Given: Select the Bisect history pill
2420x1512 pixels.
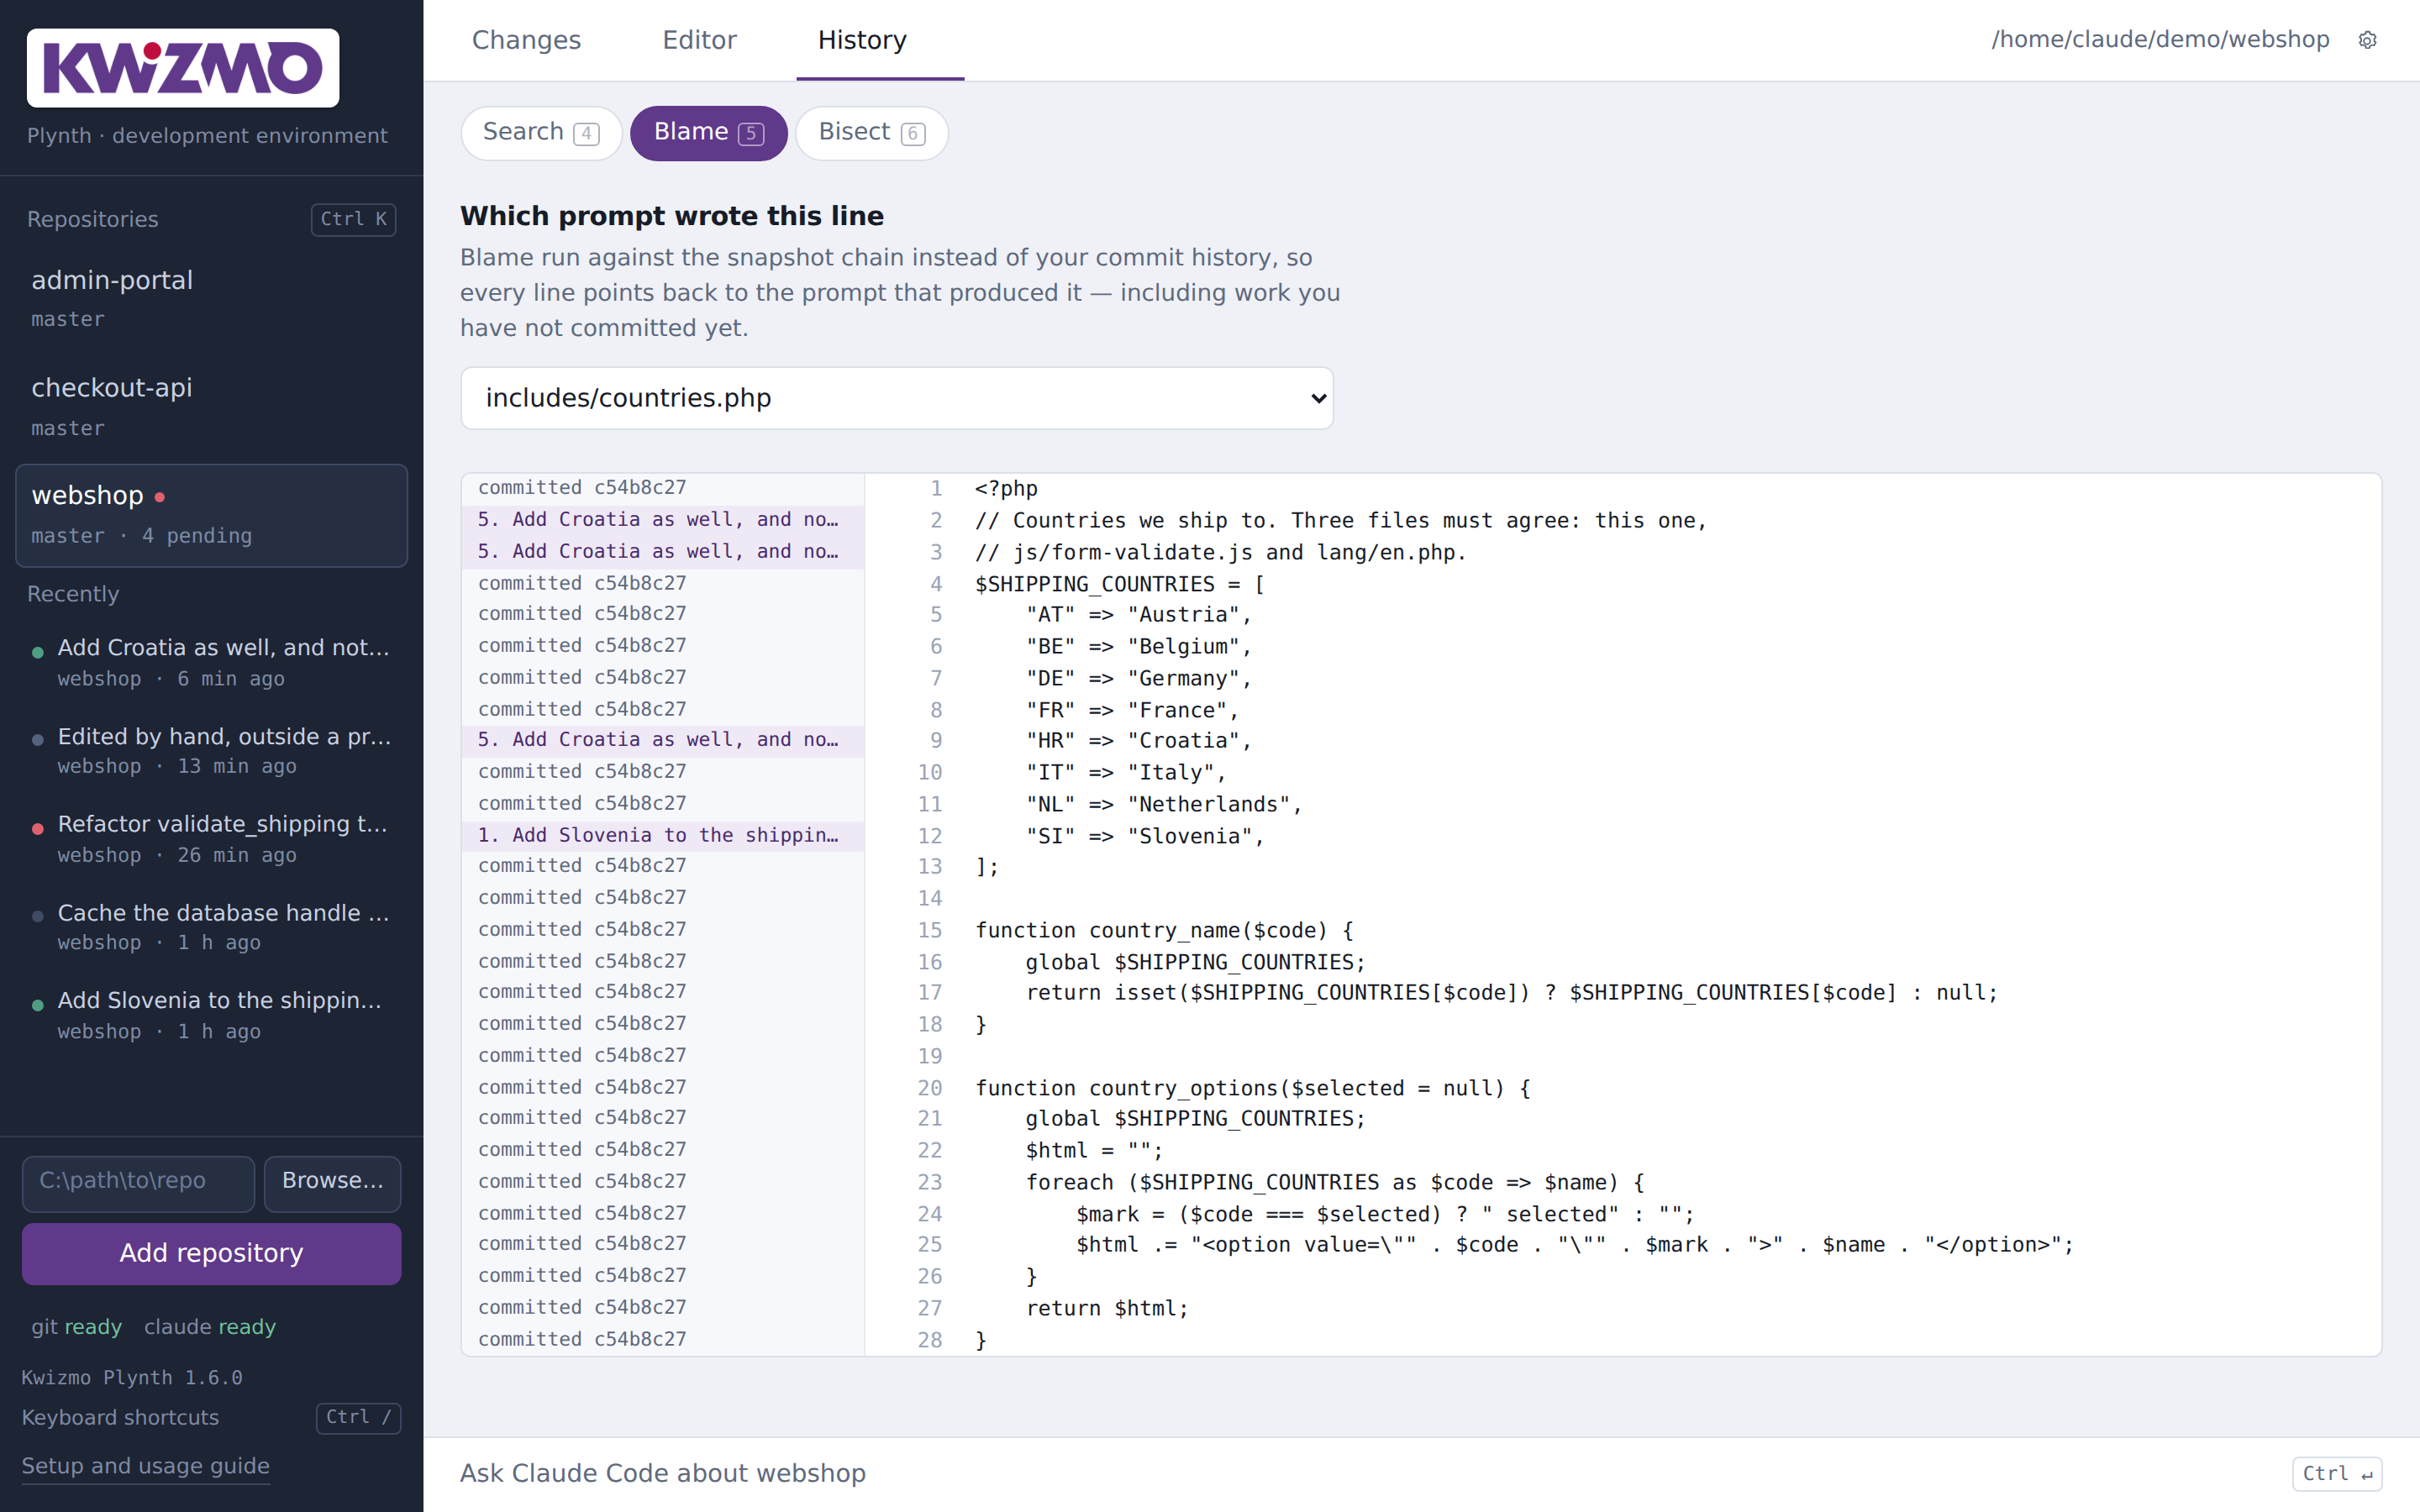Looking at the screenshot, I should click(x=871, y=133).
